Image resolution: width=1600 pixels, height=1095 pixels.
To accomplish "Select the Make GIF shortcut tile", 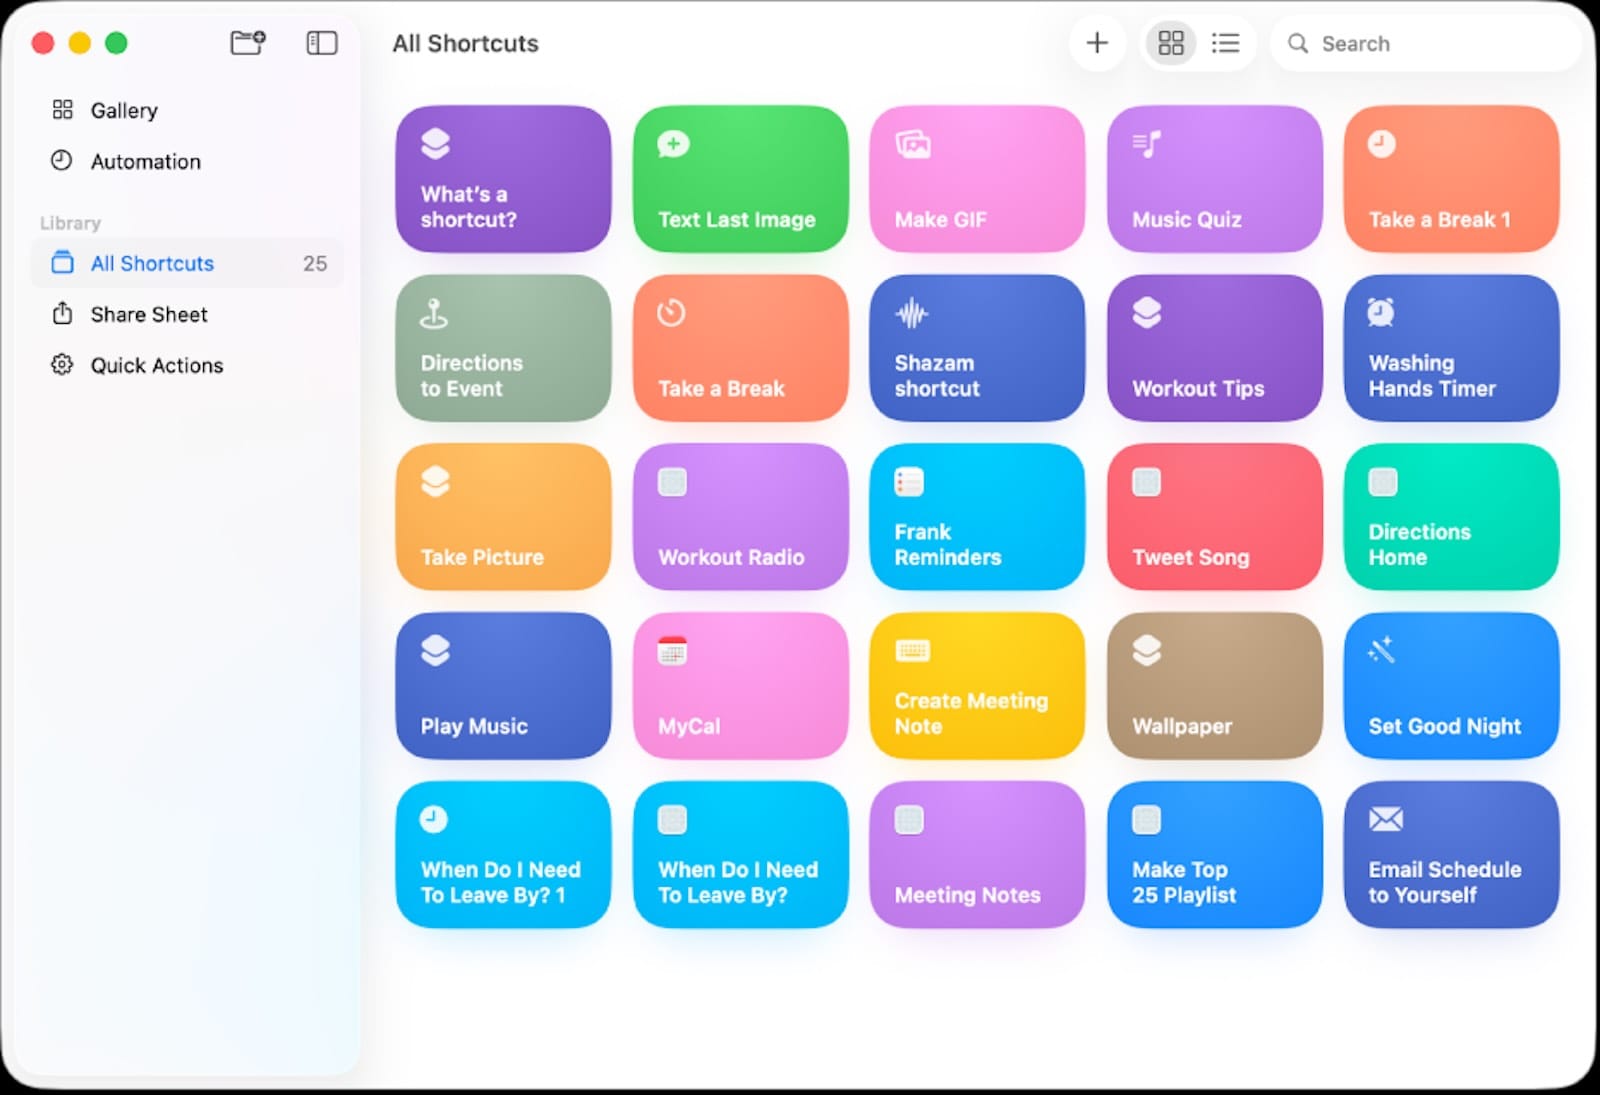I will tap(976, 179).
